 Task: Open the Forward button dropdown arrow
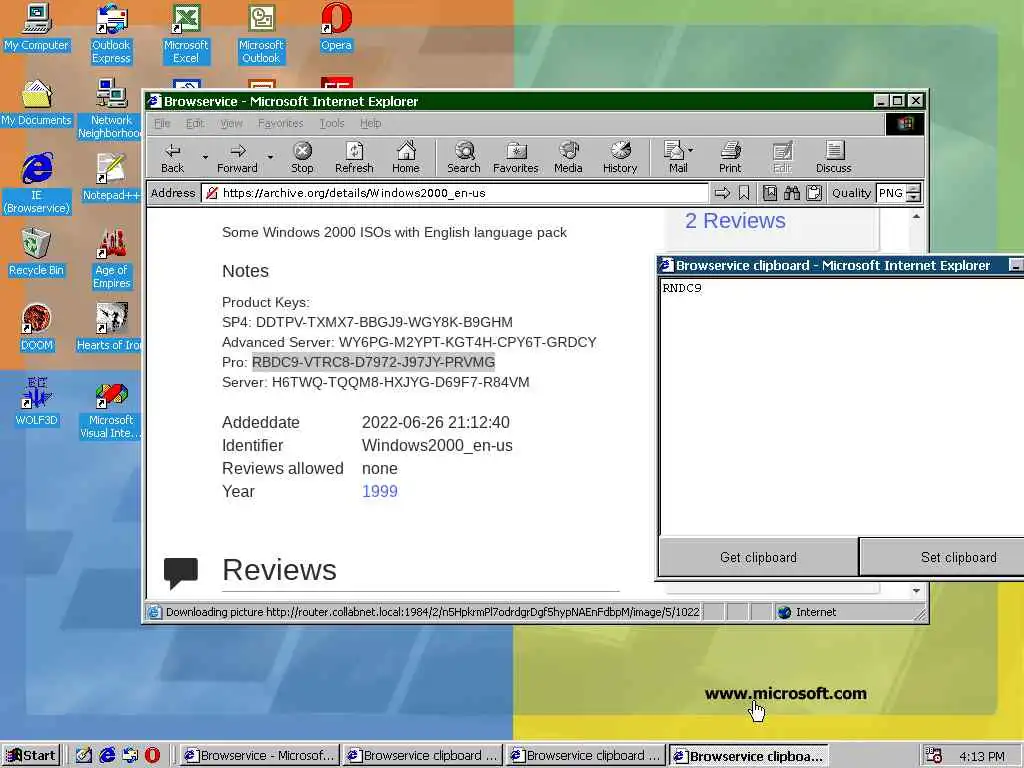[270, 157]
